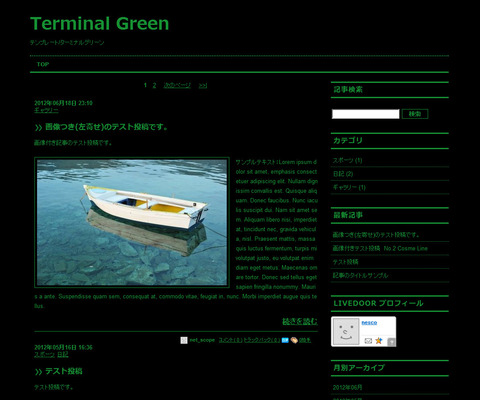
Task: Click the nesco profile avatar face
Action: pyautogui.click(x=346, y=332)
